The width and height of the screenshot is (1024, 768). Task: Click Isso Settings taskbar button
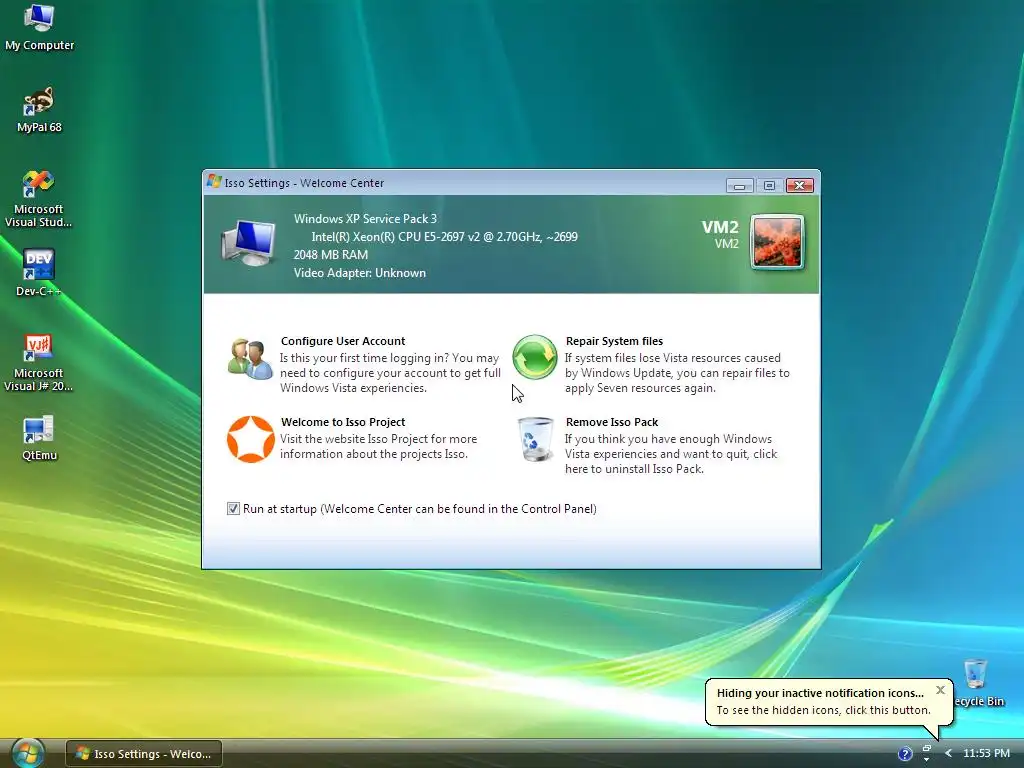pyautogui.click(x=144, y=754)
